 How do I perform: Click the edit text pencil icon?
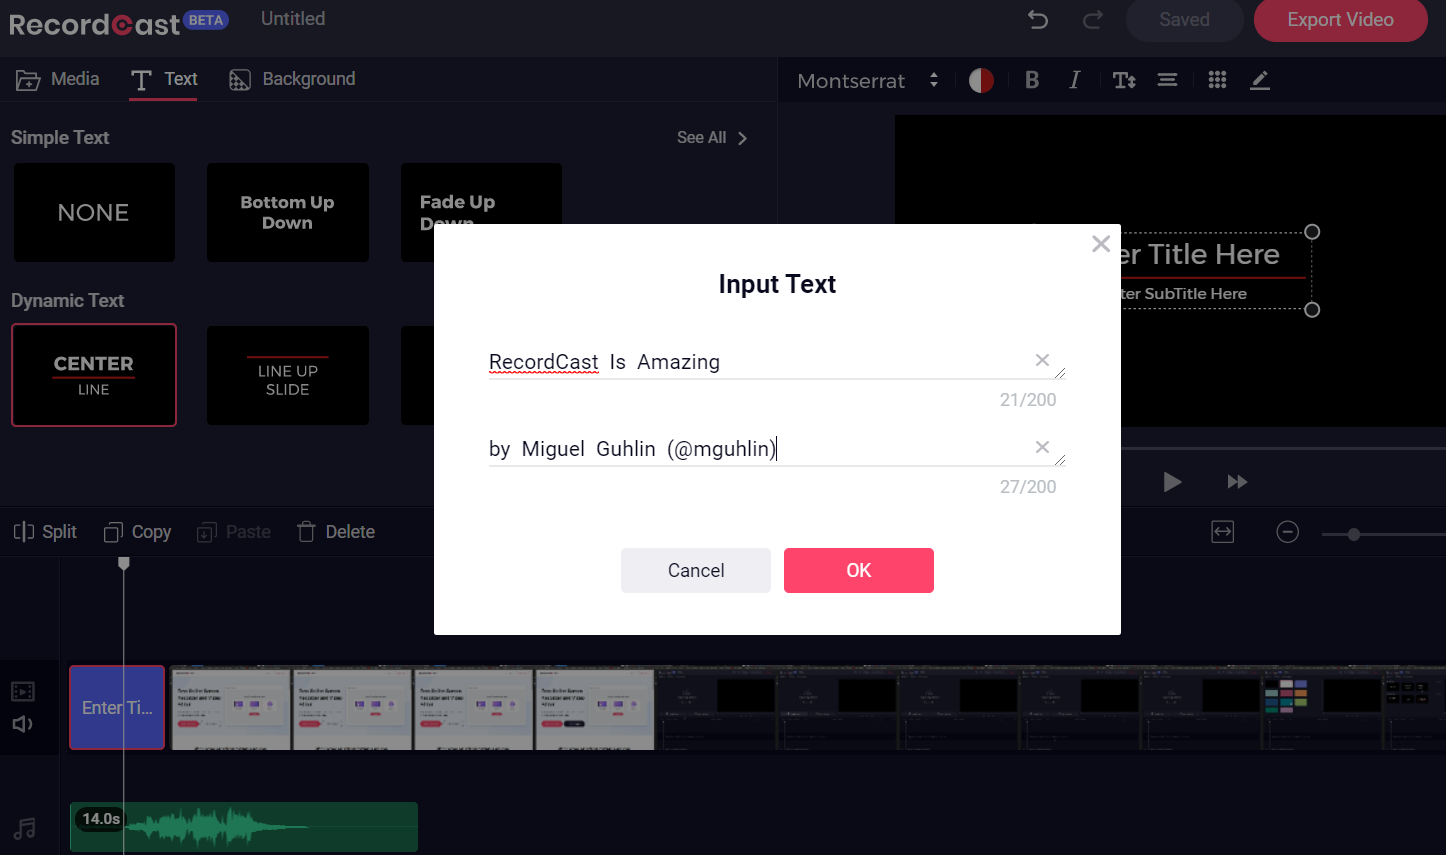pos(1260,80)
